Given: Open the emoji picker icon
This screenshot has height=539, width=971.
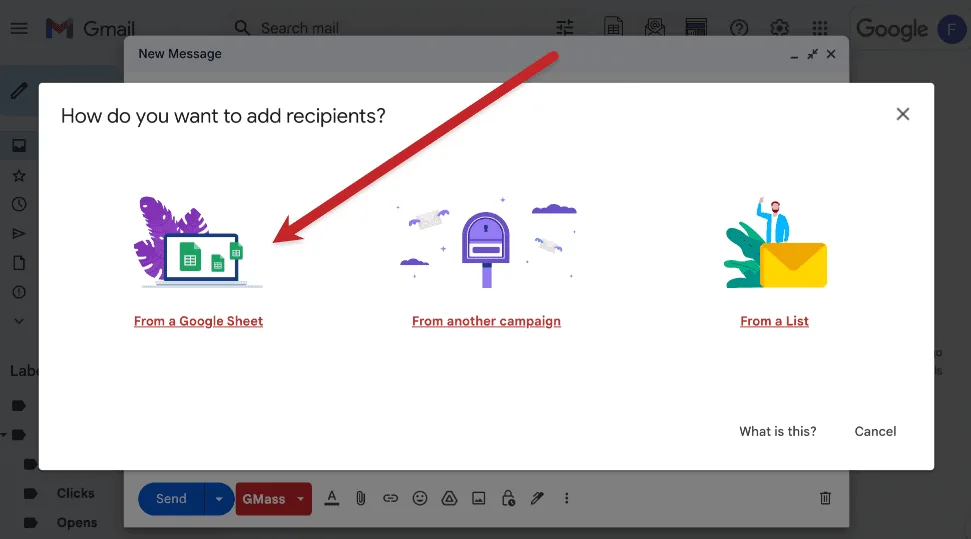Looking at the screenshot, I should [420, 498].
